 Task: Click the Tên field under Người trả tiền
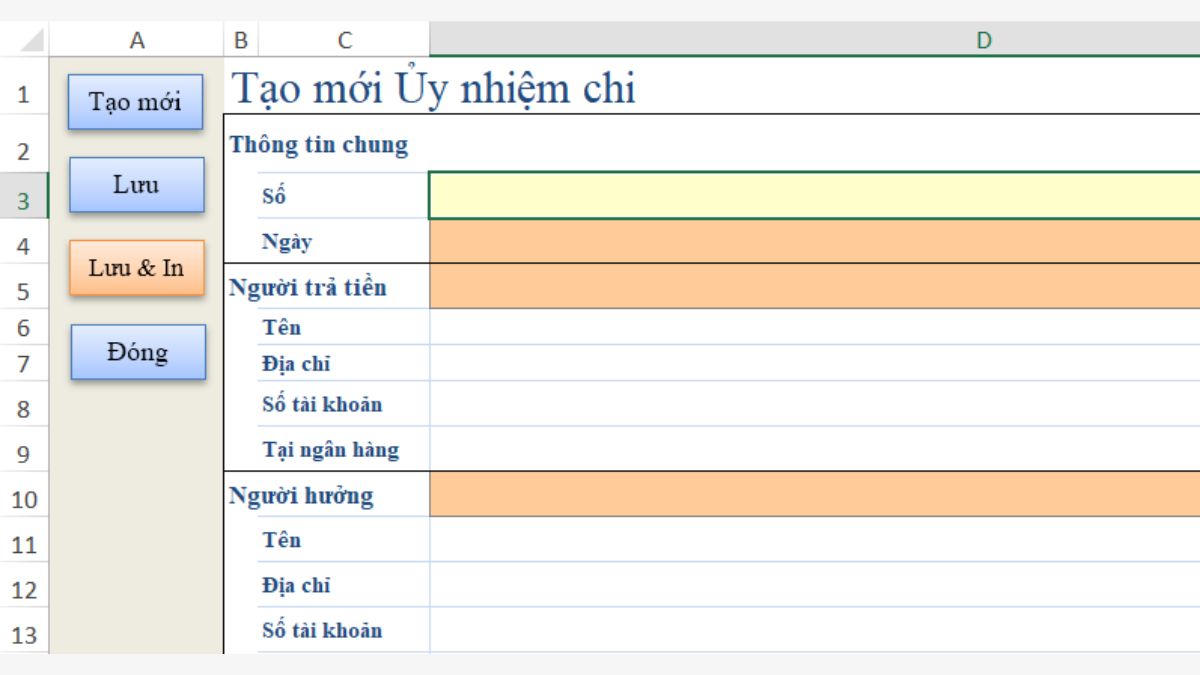(x=814, y=327)
